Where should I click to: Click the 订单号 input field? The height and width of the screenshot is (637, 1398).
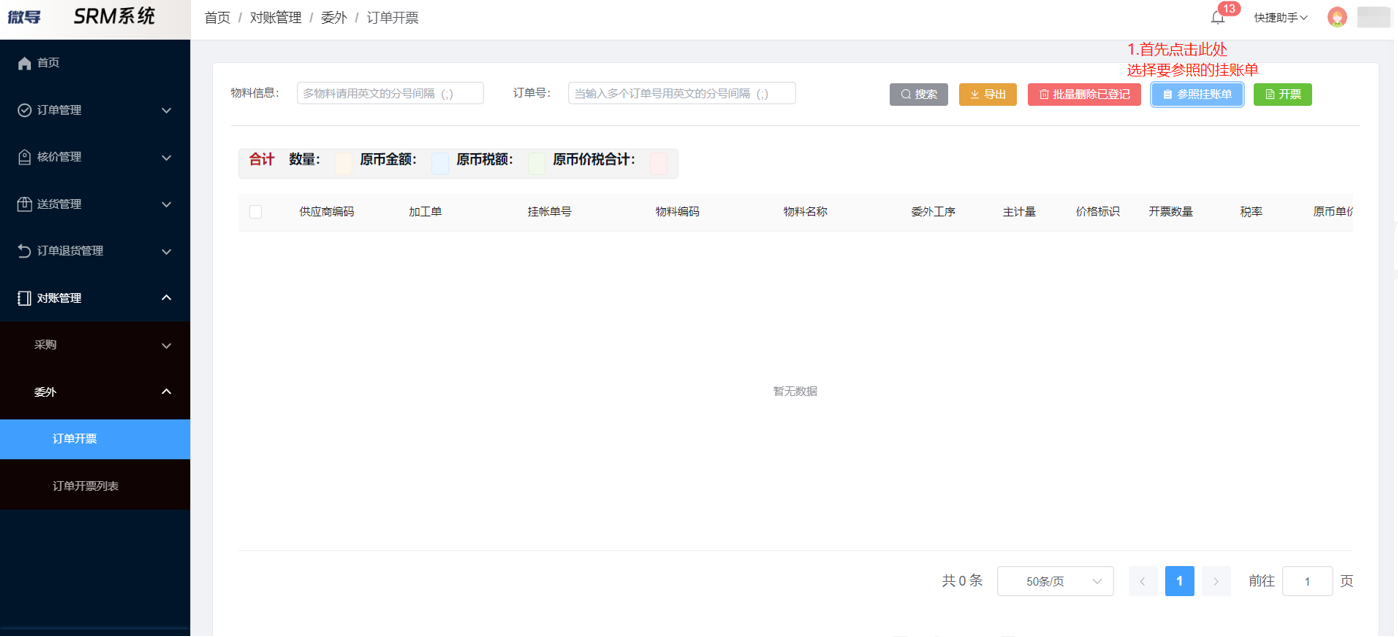pos(681,93)
